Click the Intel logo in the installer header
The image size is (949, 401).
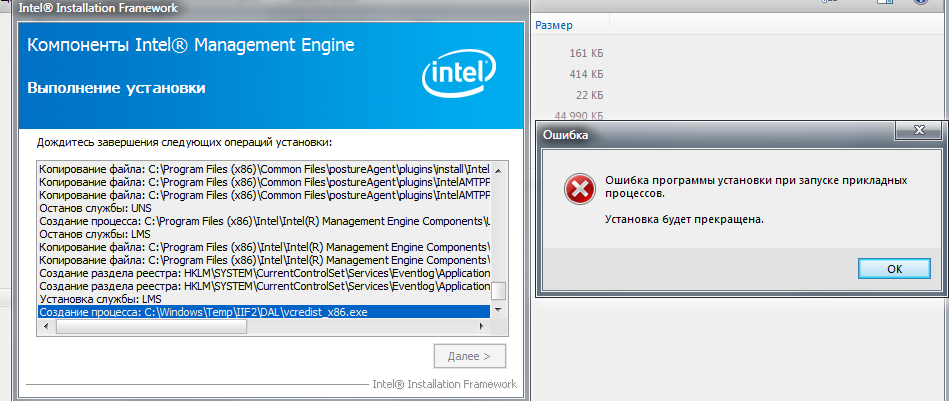(458, 72)
